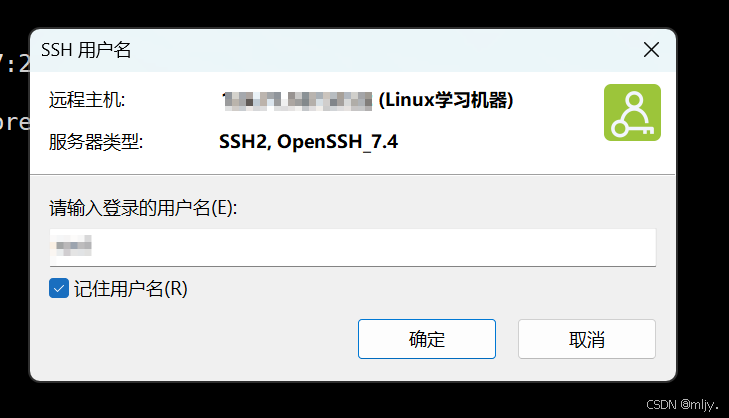Toggle the 记住用户名 checkbox
Viewport: 729px width, 418px height.
[x=59, y=289]
